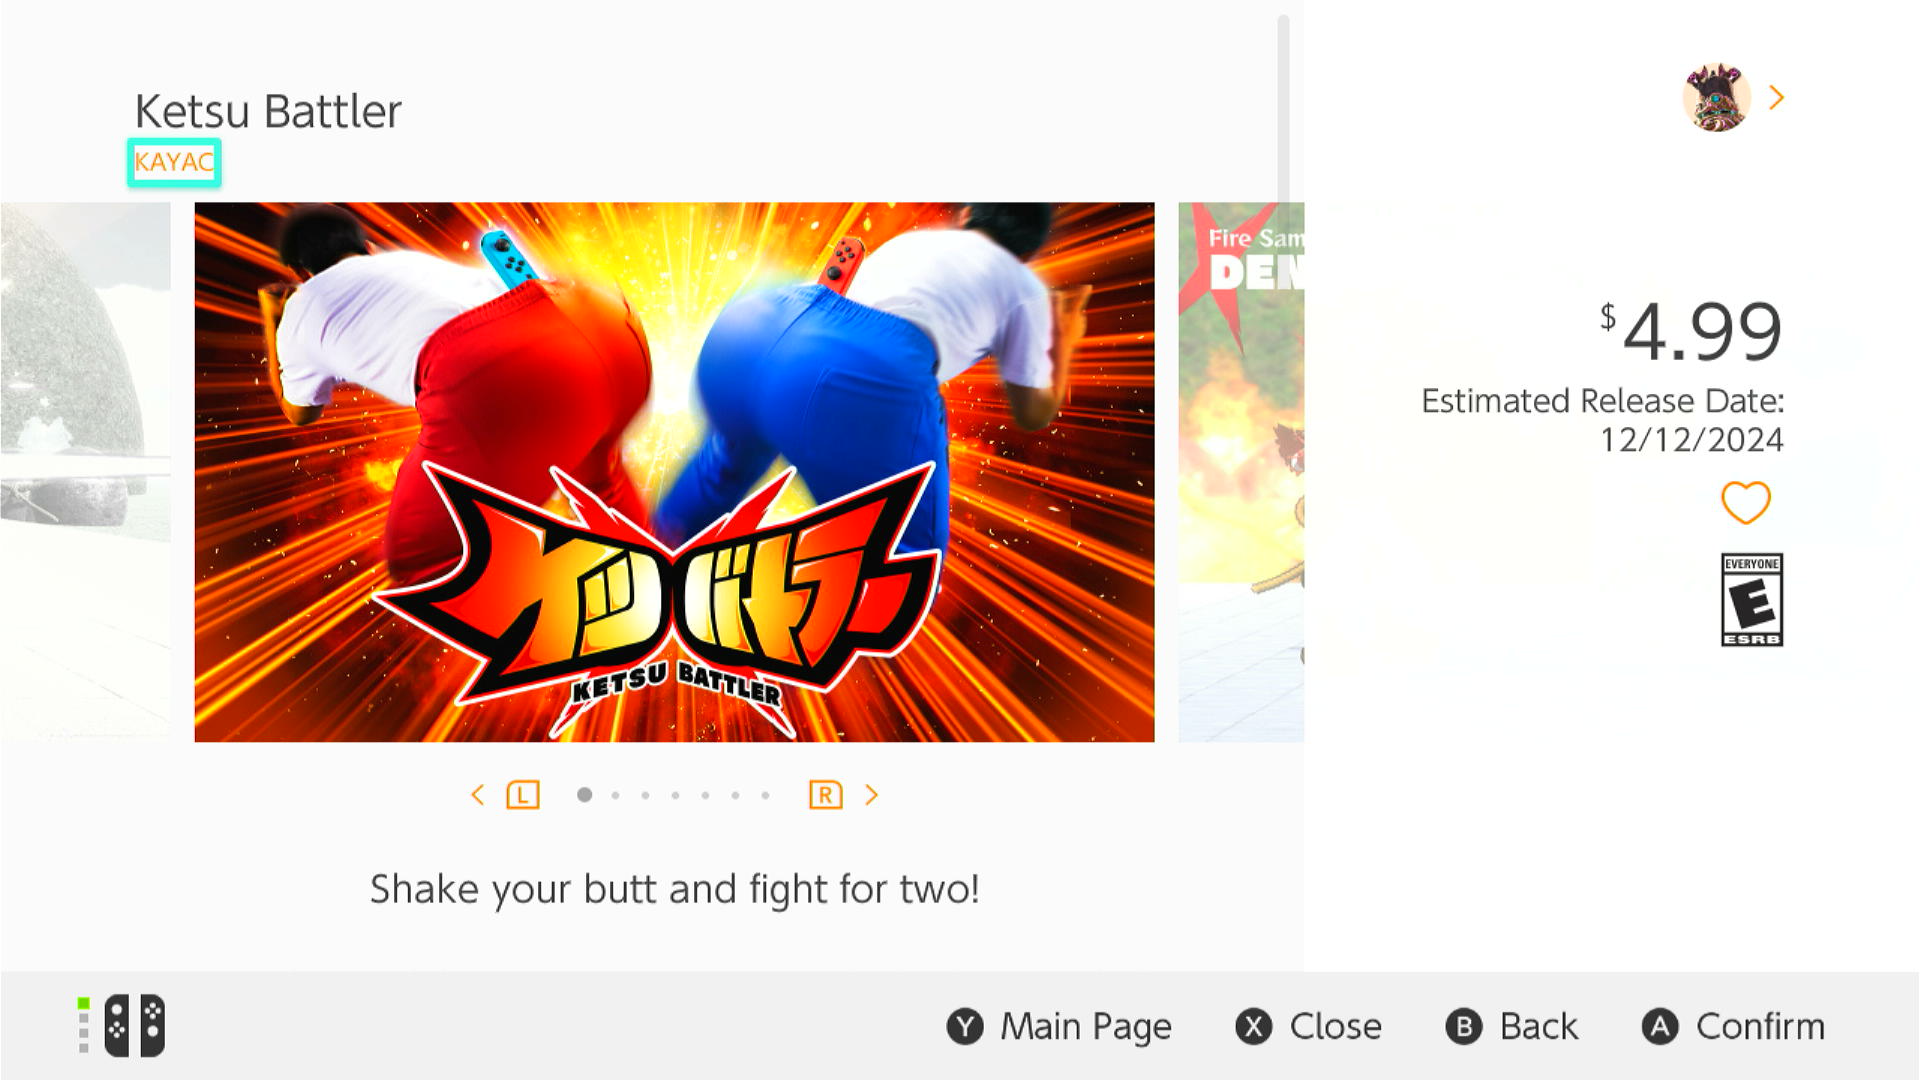Advance to next screenshot with right chevron
Image resolution: width=1920 pixels, height=1080 pixels.
[x=871, y=795]
